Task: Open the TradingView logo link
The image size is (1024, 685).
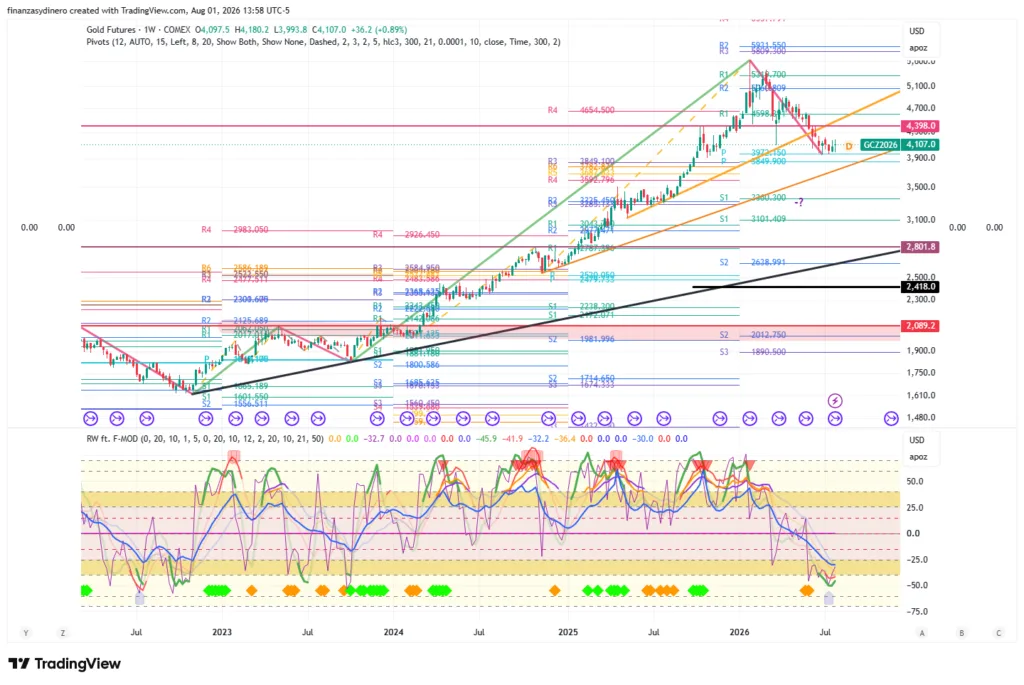Action: point(64,664)
